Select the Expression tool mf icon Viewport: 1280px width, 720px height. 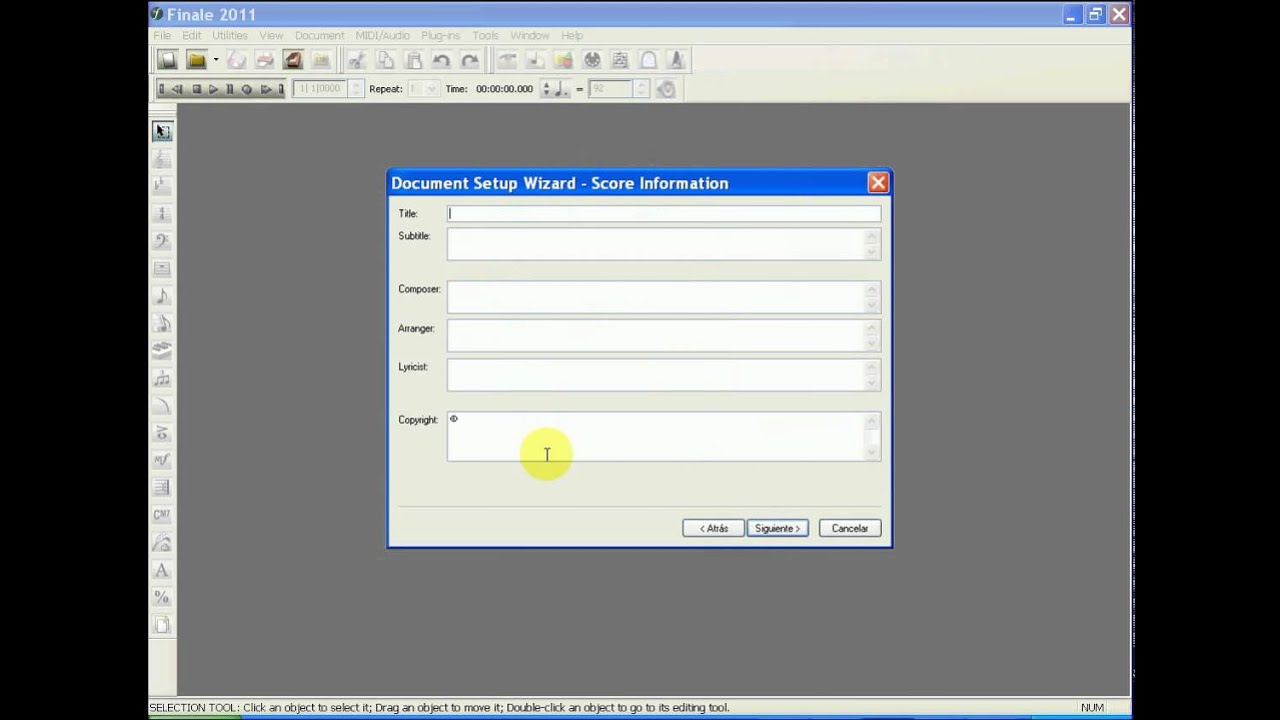pos(162,460)
